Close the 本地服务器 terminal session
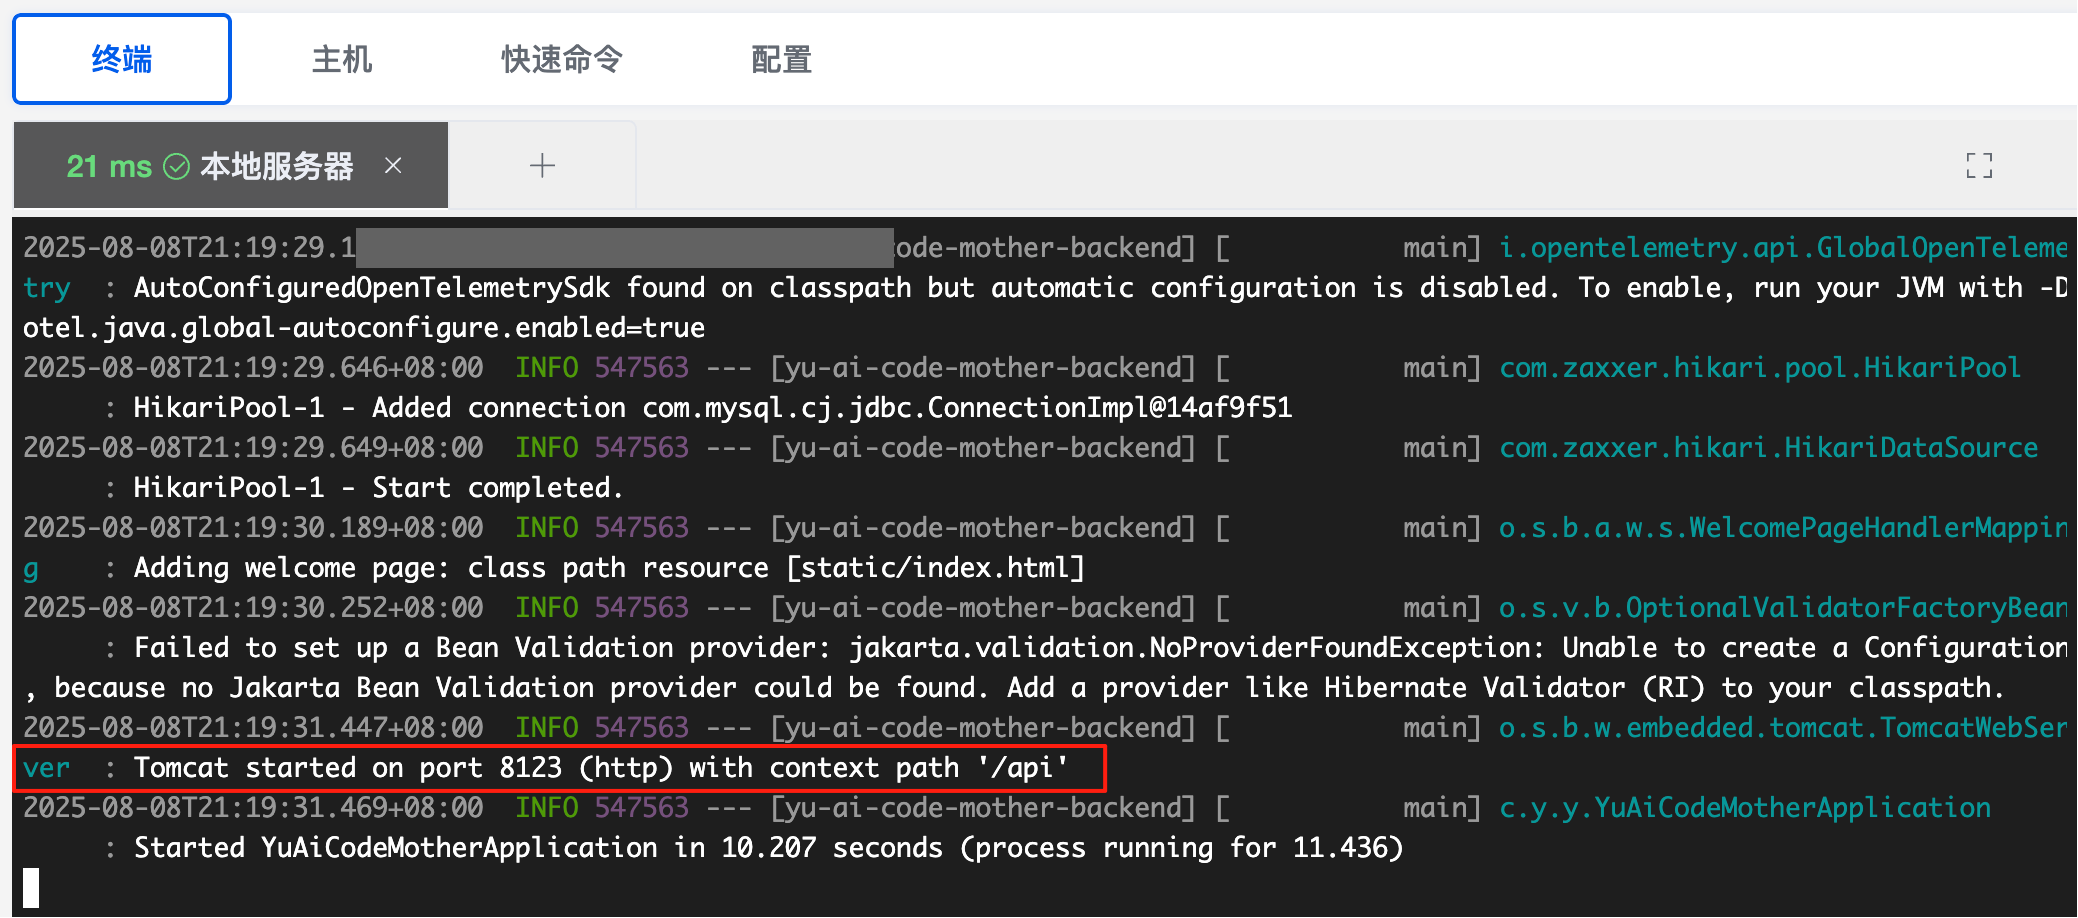 (393, 166)
